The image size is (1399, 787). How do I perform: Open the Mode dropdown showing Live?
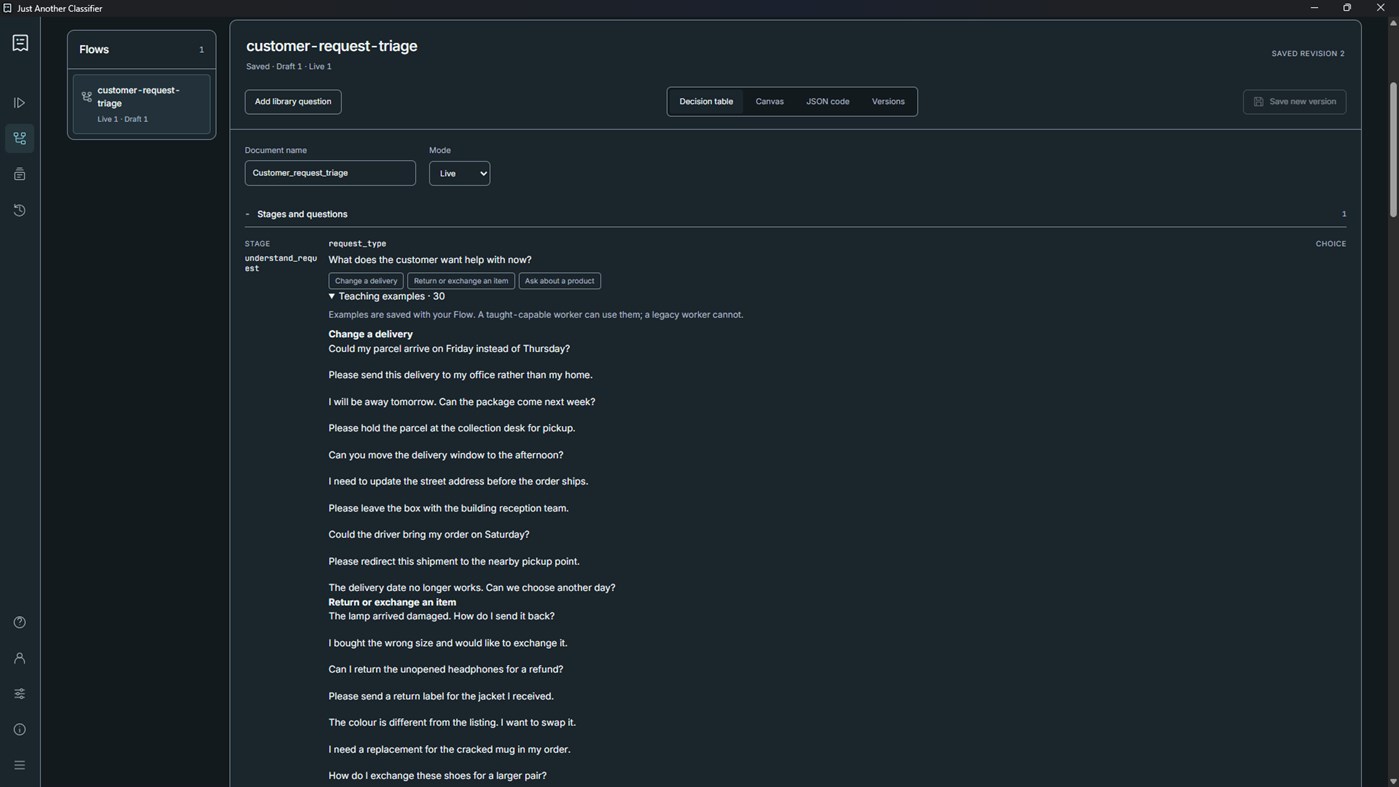(x=459, y=173)
